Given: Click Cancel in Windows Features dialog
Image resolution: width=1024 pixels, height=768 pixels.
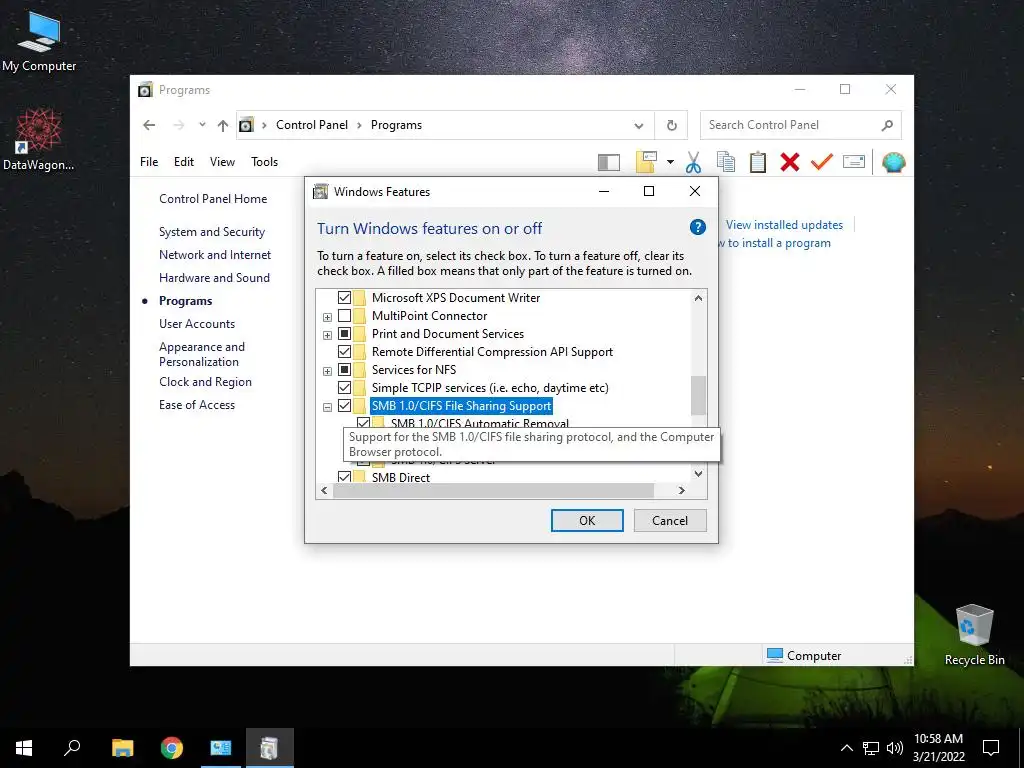Looking at the screenshot, I should 670,520.
